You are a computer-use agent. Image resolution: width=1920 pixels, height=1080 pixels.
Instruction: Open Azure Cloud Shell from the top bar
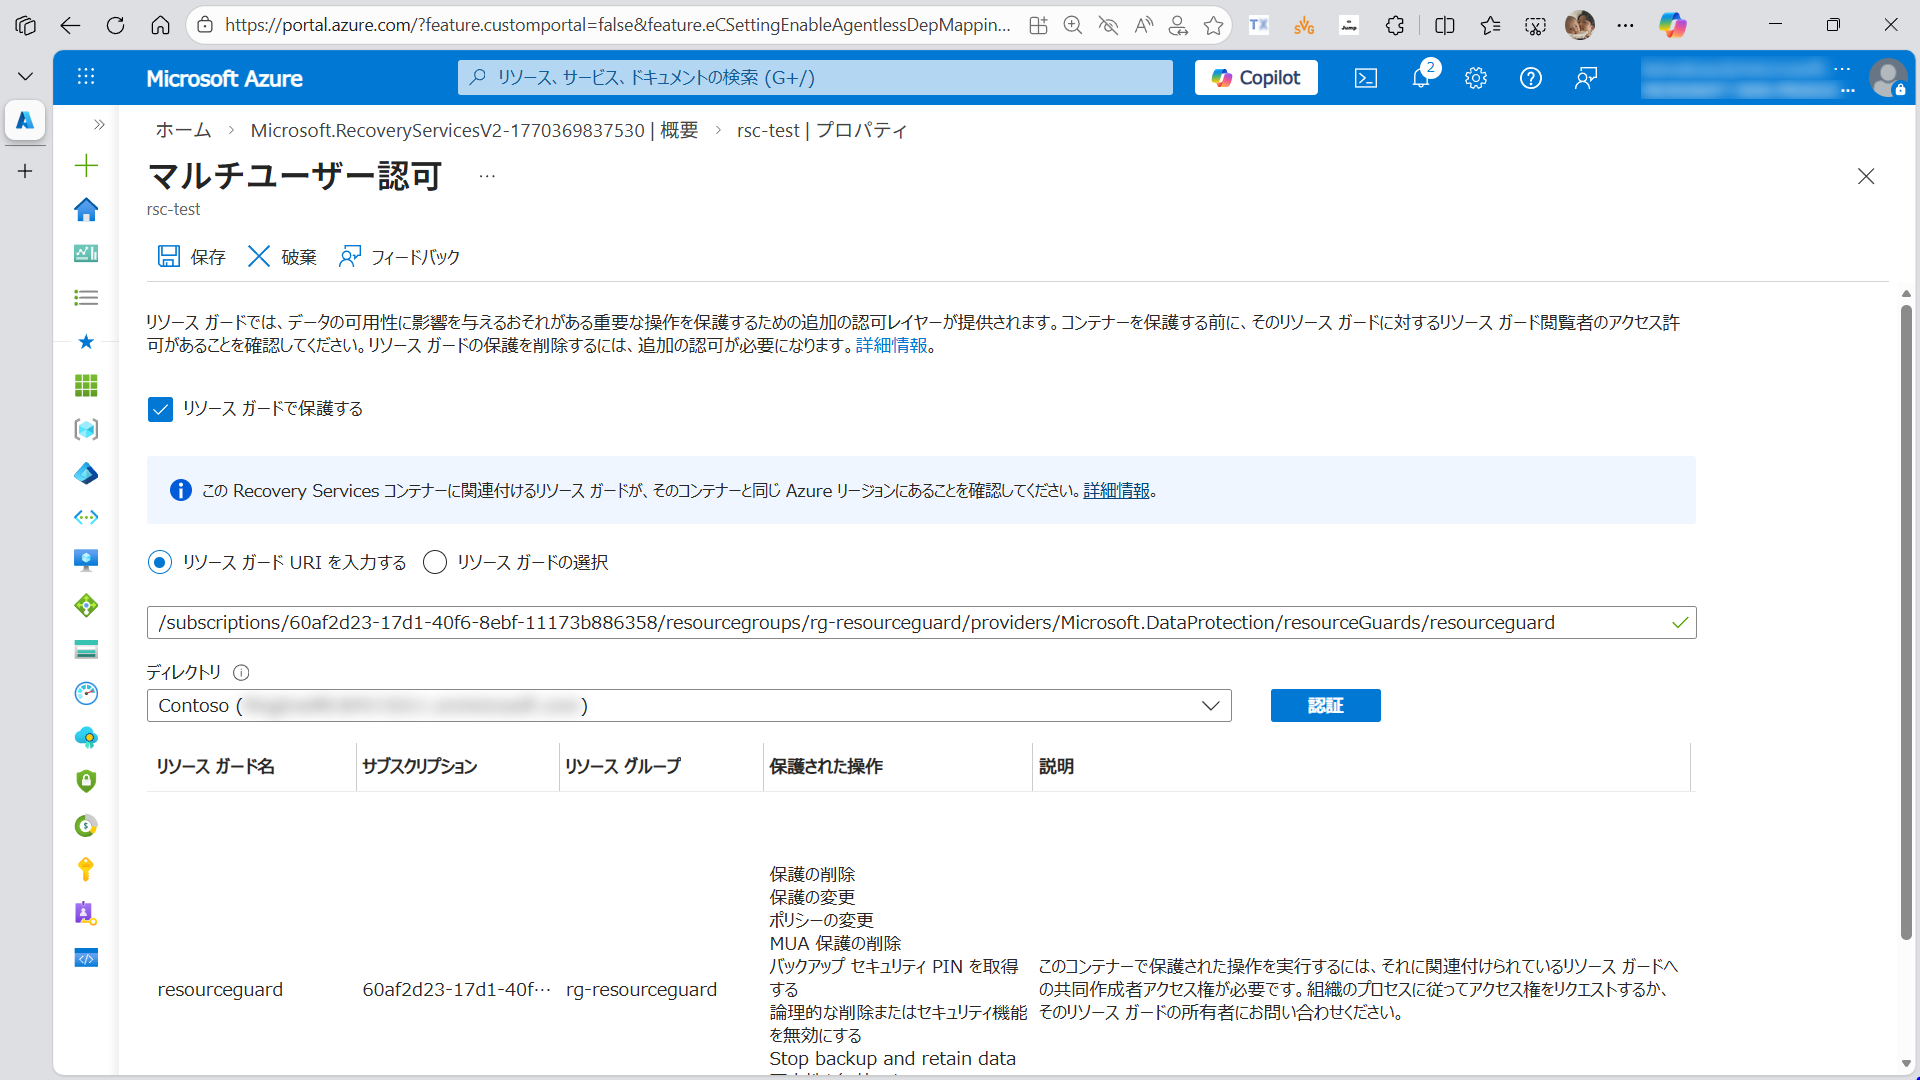1365,77
